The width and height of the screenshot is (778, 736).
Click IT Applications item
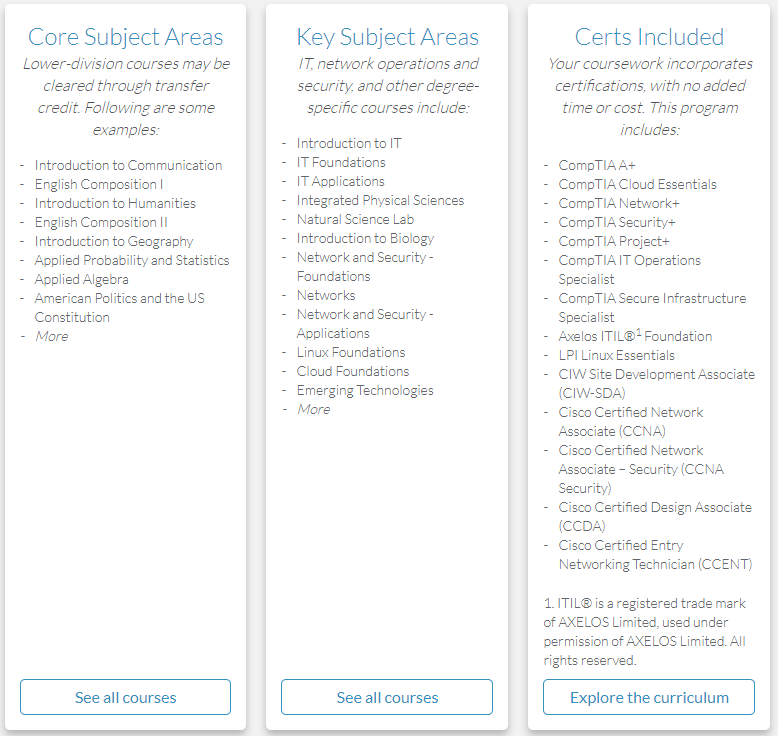pyautogui.click(x=340, y=181)
